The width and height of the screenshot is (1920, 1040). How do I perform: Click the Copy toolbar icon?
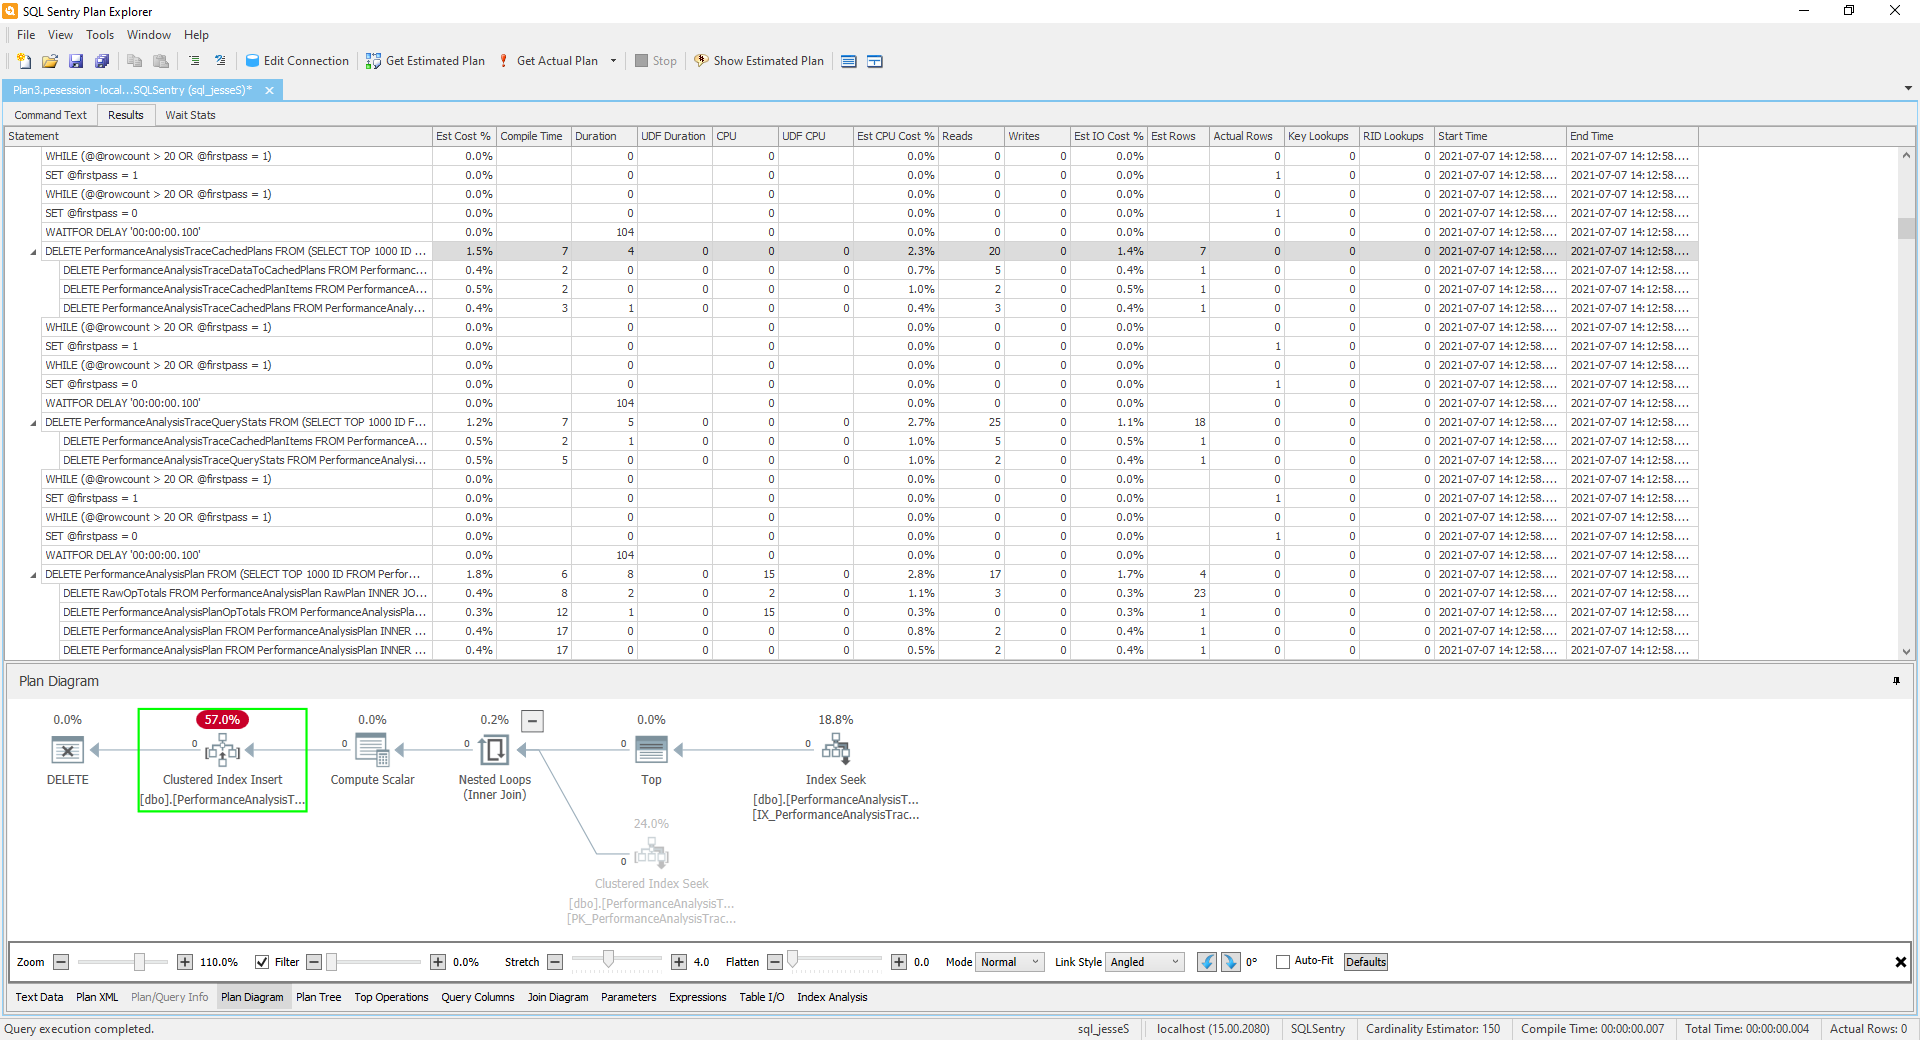(x=134, y=61)
